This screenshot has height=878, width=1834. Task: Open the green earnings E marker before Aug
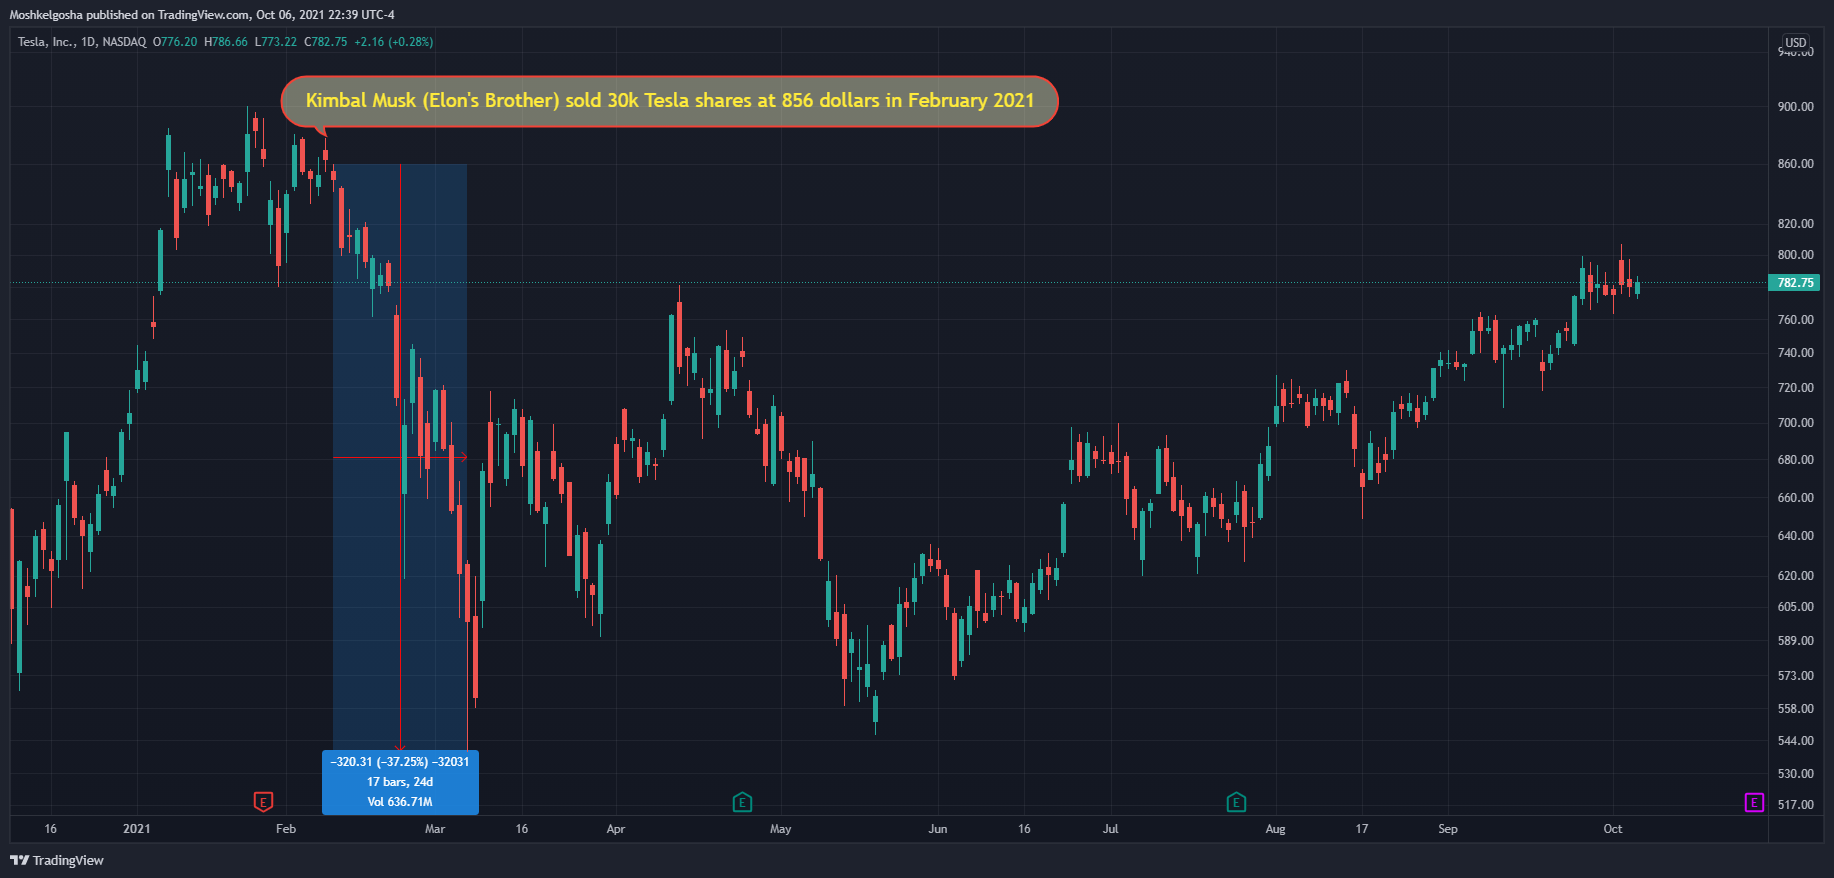1236,802
